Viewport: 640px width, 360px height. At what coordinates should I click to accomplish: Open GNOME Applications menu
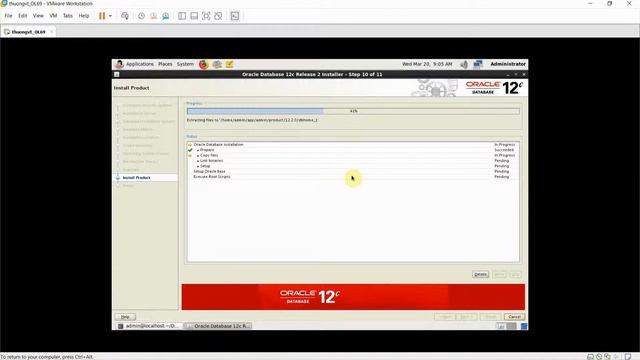click(139, 64)
